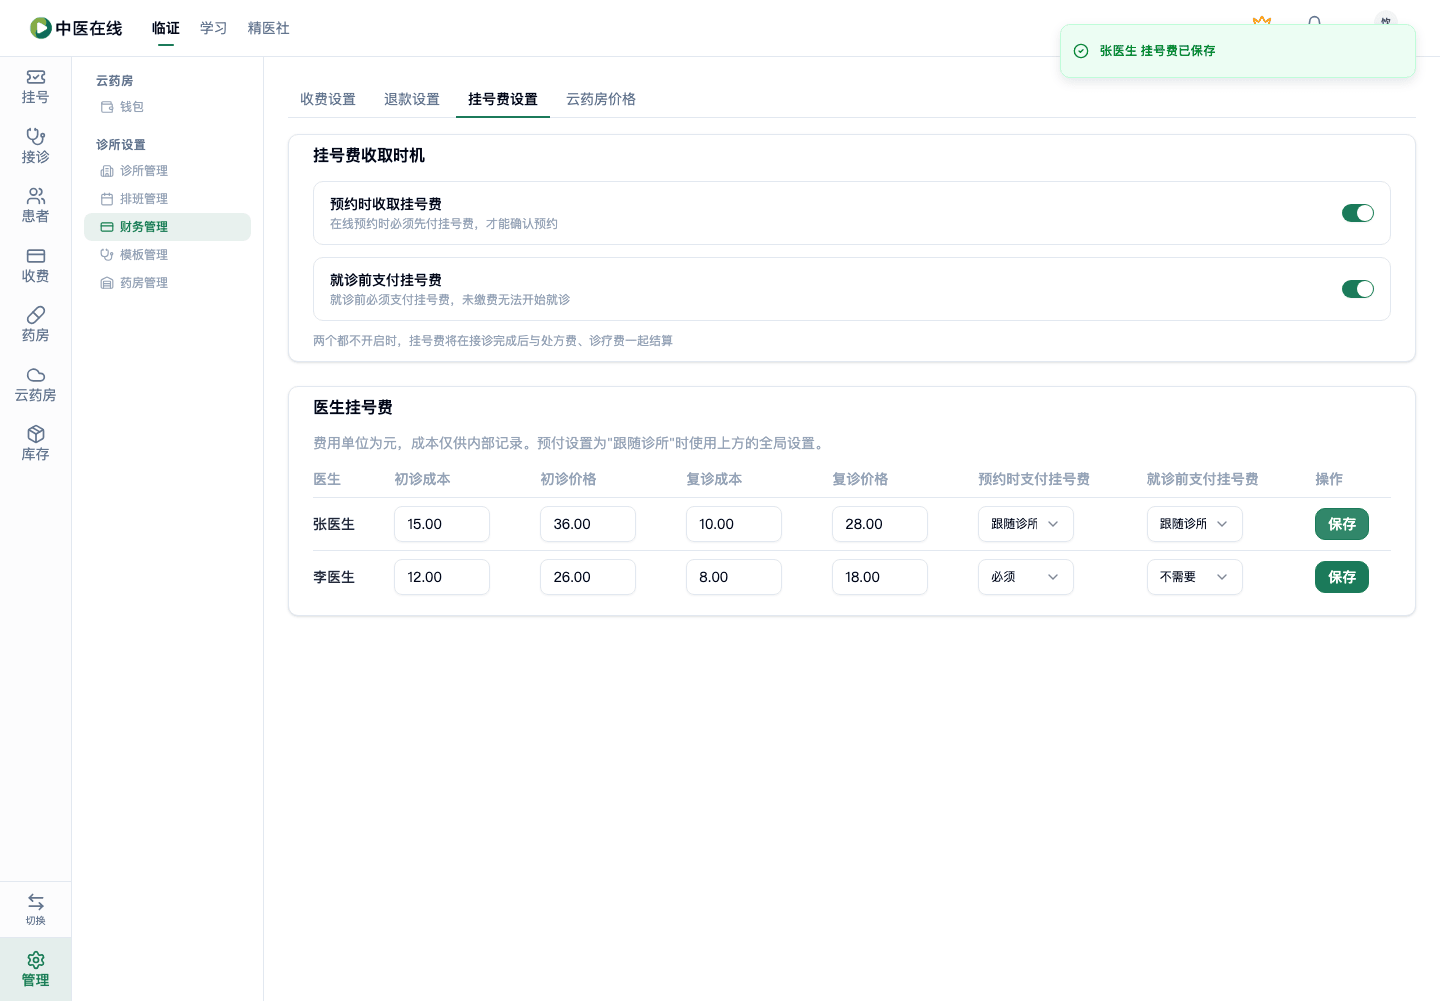1440x1001 pixels.
Task: Open the 收费 billing sidebar icon
Action: point(36,256)
